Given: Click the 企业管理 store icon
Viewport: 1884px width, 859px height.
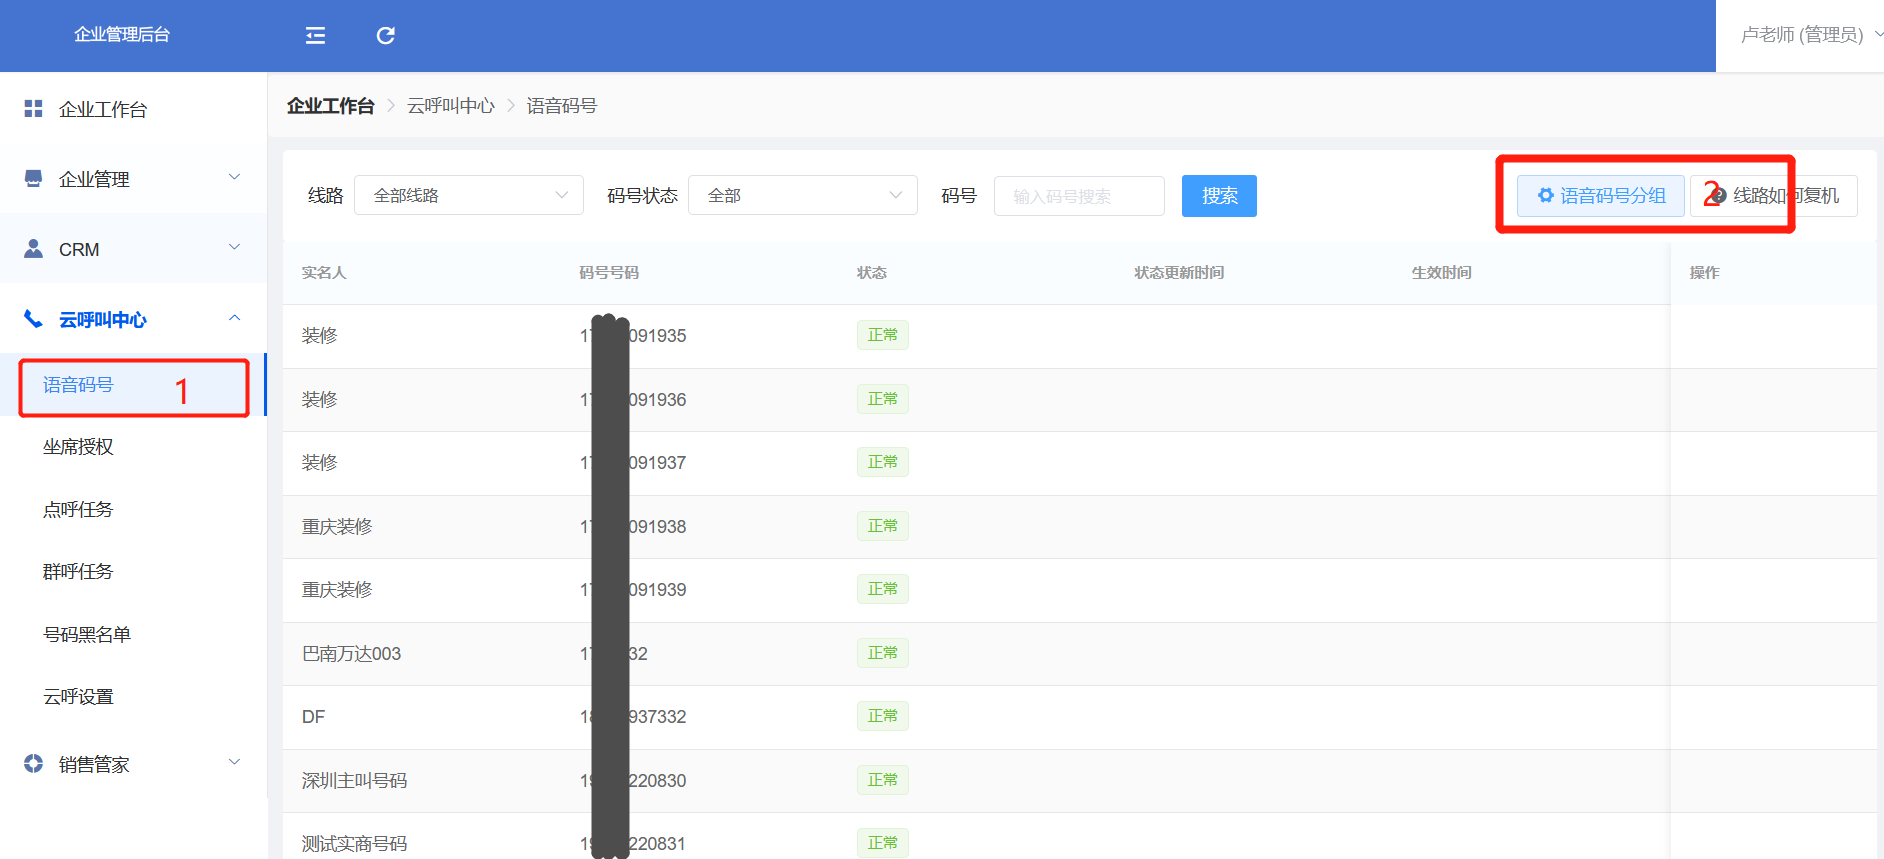Looking at the screenshot, I should (x=33, y=178).
